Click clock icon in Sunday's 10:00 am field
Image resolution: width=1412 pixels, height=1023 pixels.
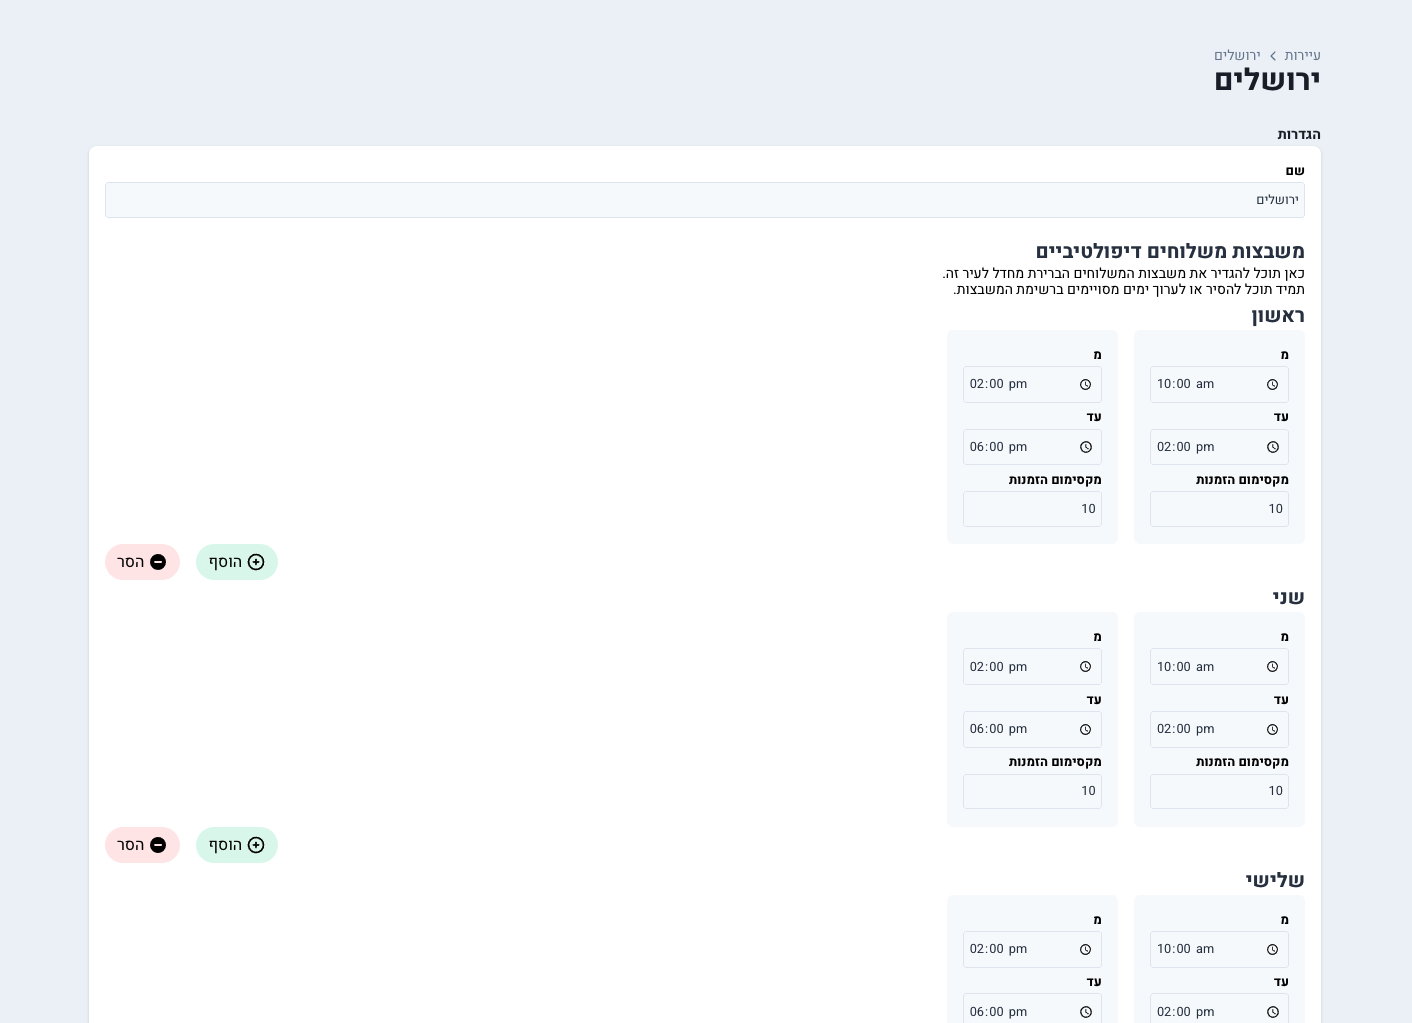tap(1272, 385)
